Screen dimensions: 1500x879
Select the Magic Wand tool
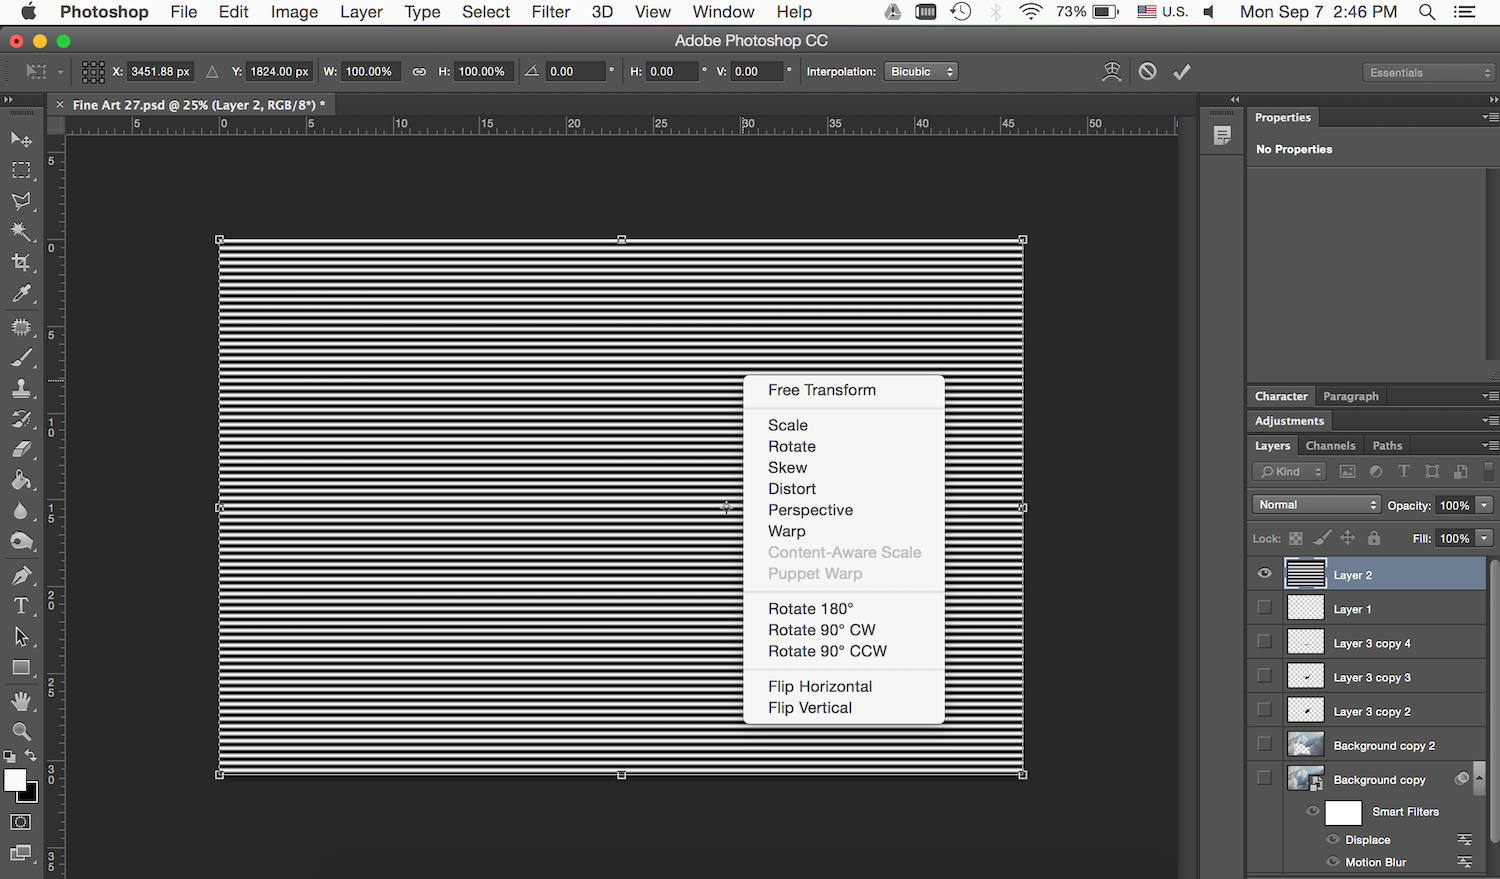(x=21, y=232)
